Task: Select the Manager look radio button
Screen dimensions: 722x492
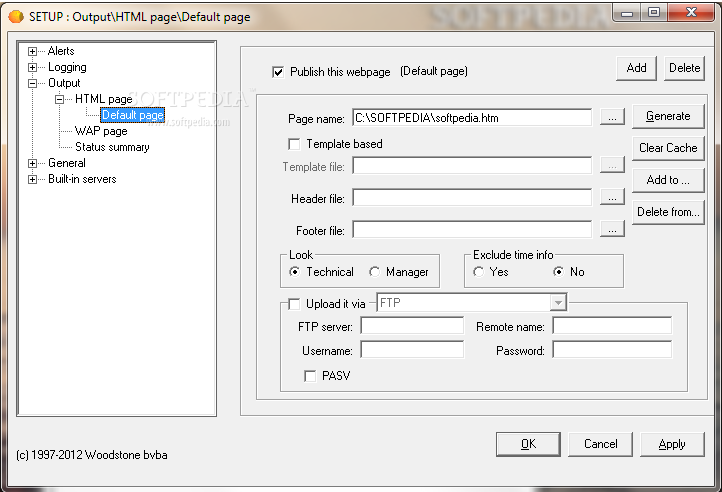Action: (374, 272)
